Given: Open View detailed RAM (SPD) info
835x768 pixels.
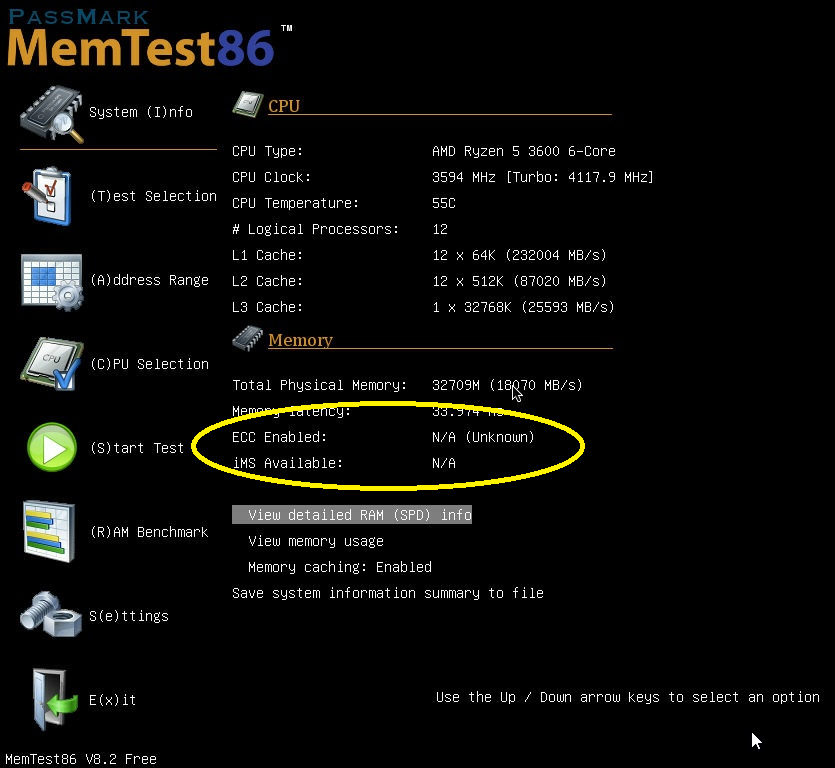Looking at the screenshot, I should [352, 515].
